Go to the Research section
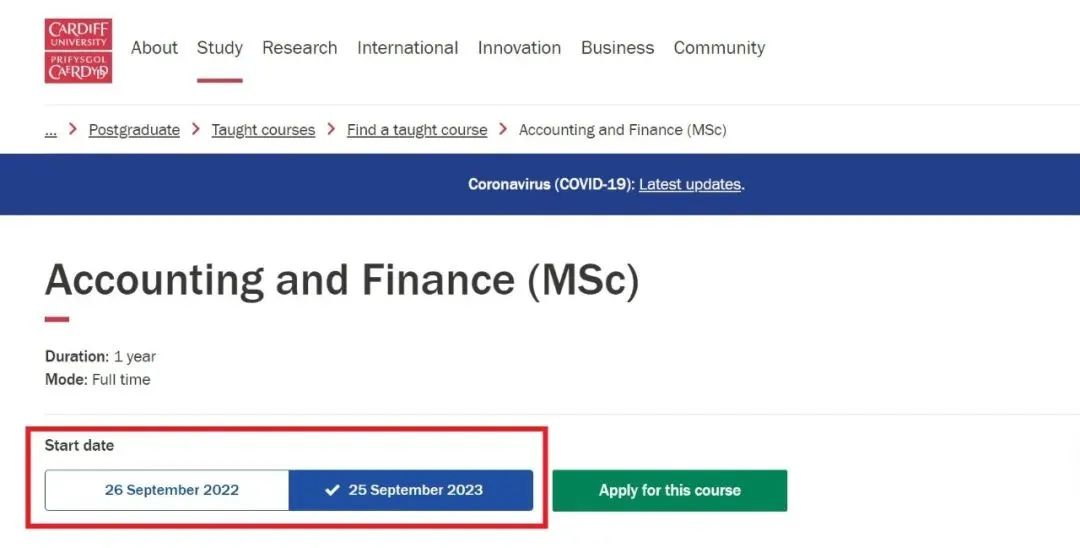 [x=300, y=48]
